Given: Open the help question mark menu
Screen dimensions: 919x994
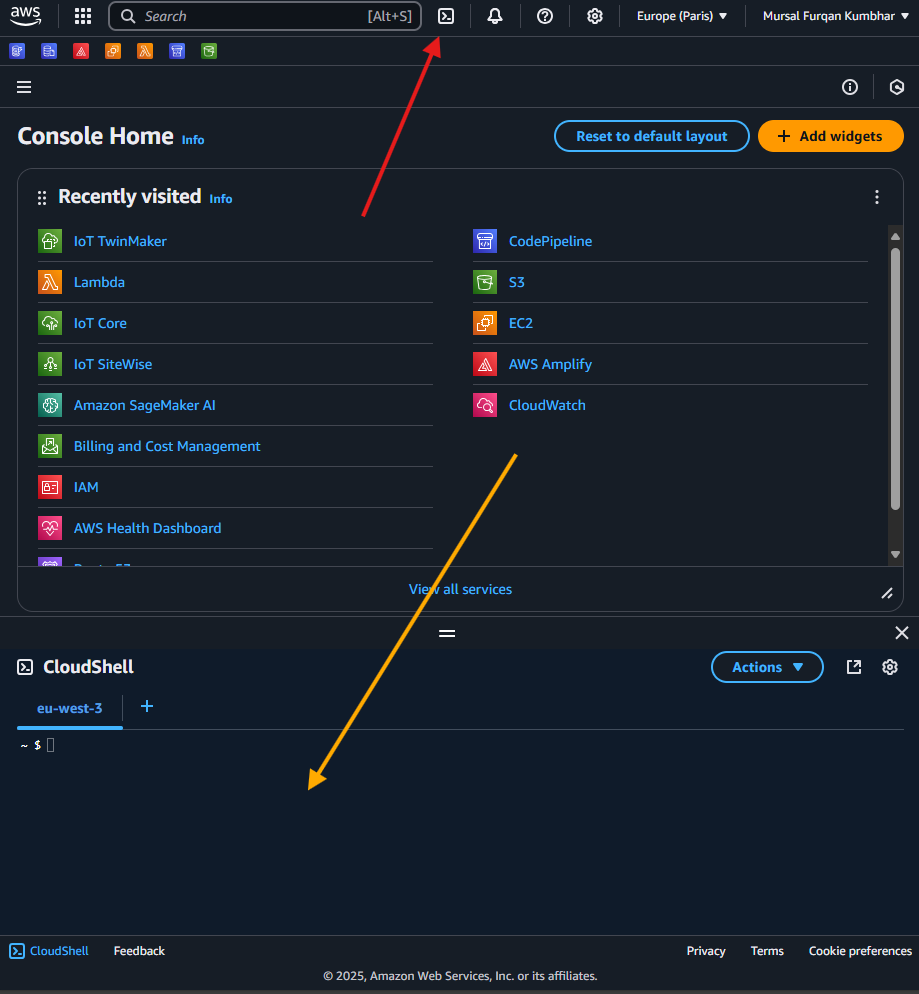Looking at the screenshot, I should point(544,16).
